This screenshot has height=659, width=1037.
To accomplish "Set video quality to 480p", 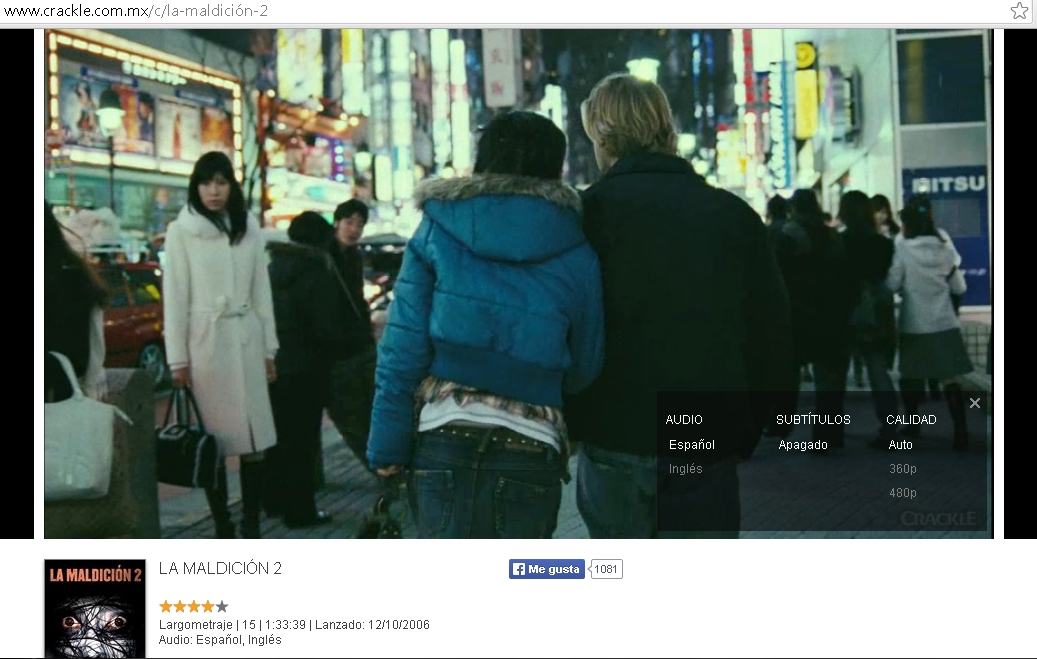I will coord(903,492).
